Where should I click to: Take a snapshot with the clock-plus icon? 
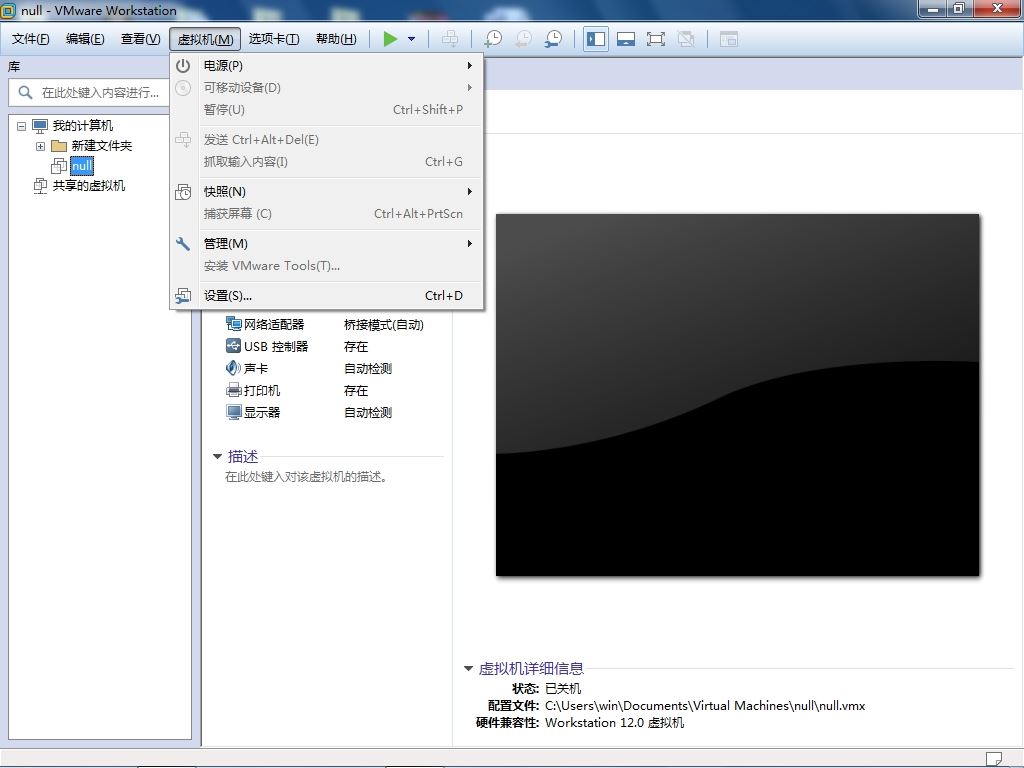pos(493,39)
